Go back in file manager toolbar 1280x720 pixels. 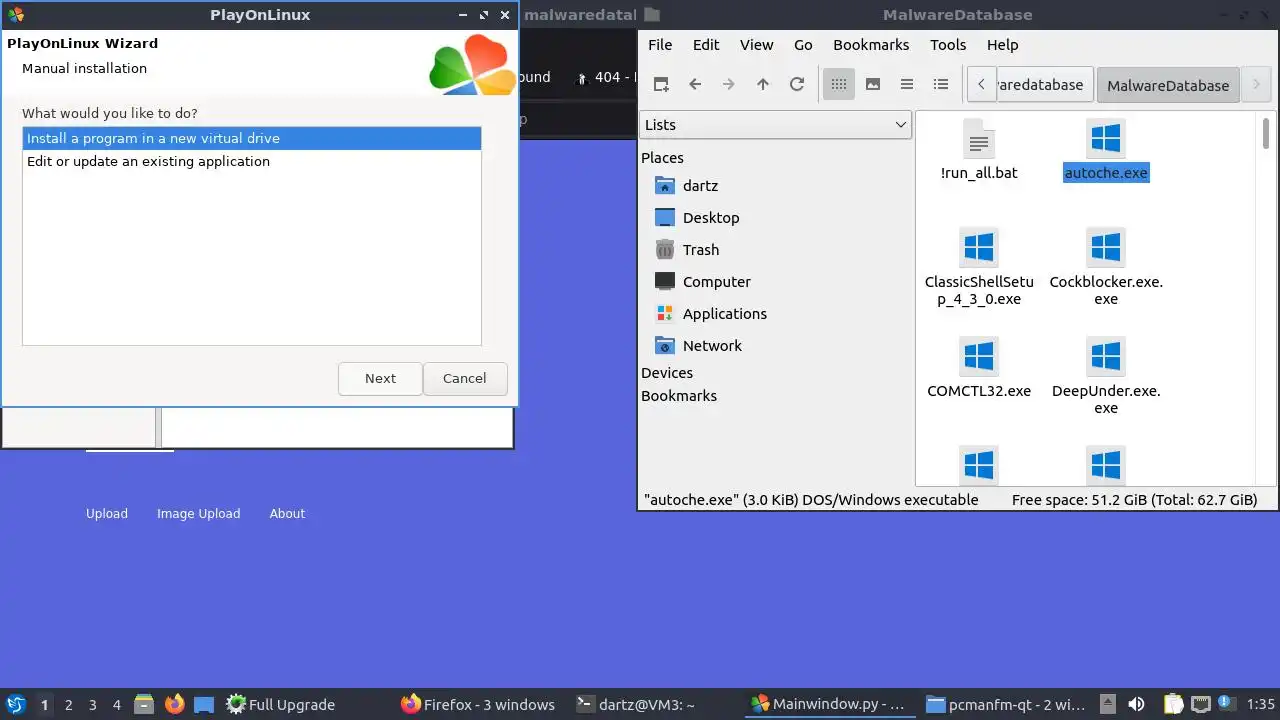(695, 84)
